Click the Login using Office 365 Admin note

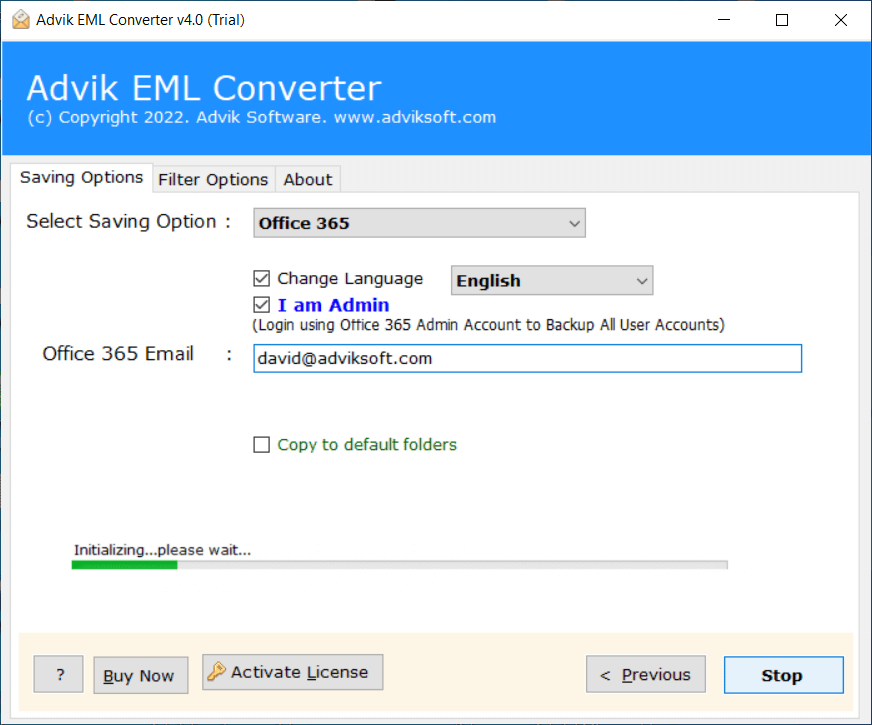tap(488, 325)
